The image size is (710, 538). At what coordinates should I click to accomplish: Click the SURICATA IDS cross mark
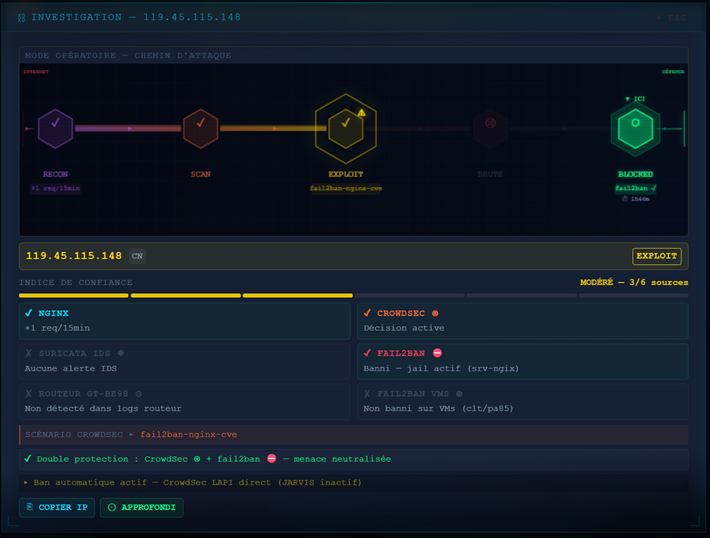(29, 353)
